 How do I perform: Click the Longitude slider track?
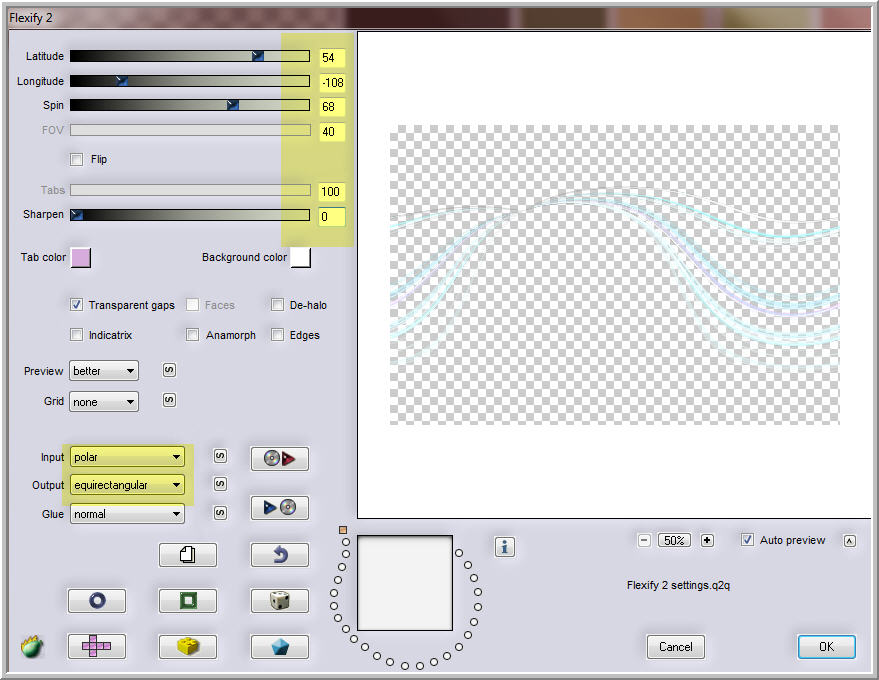[x=190, y=81]
